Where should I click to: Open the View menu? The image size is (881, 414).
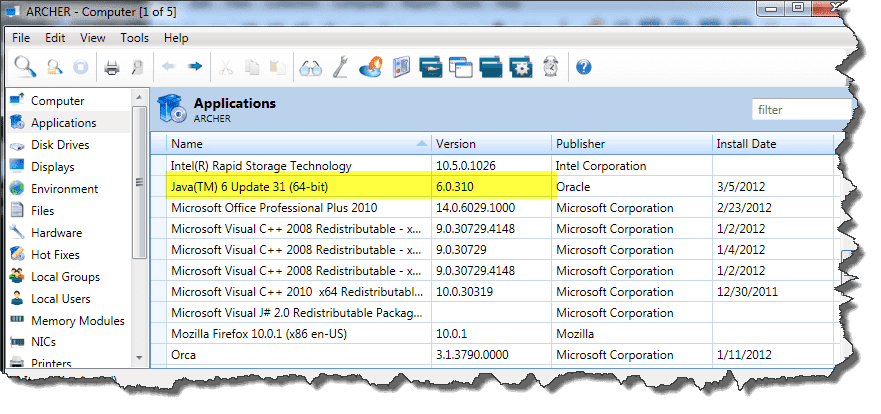coord(93,38)
